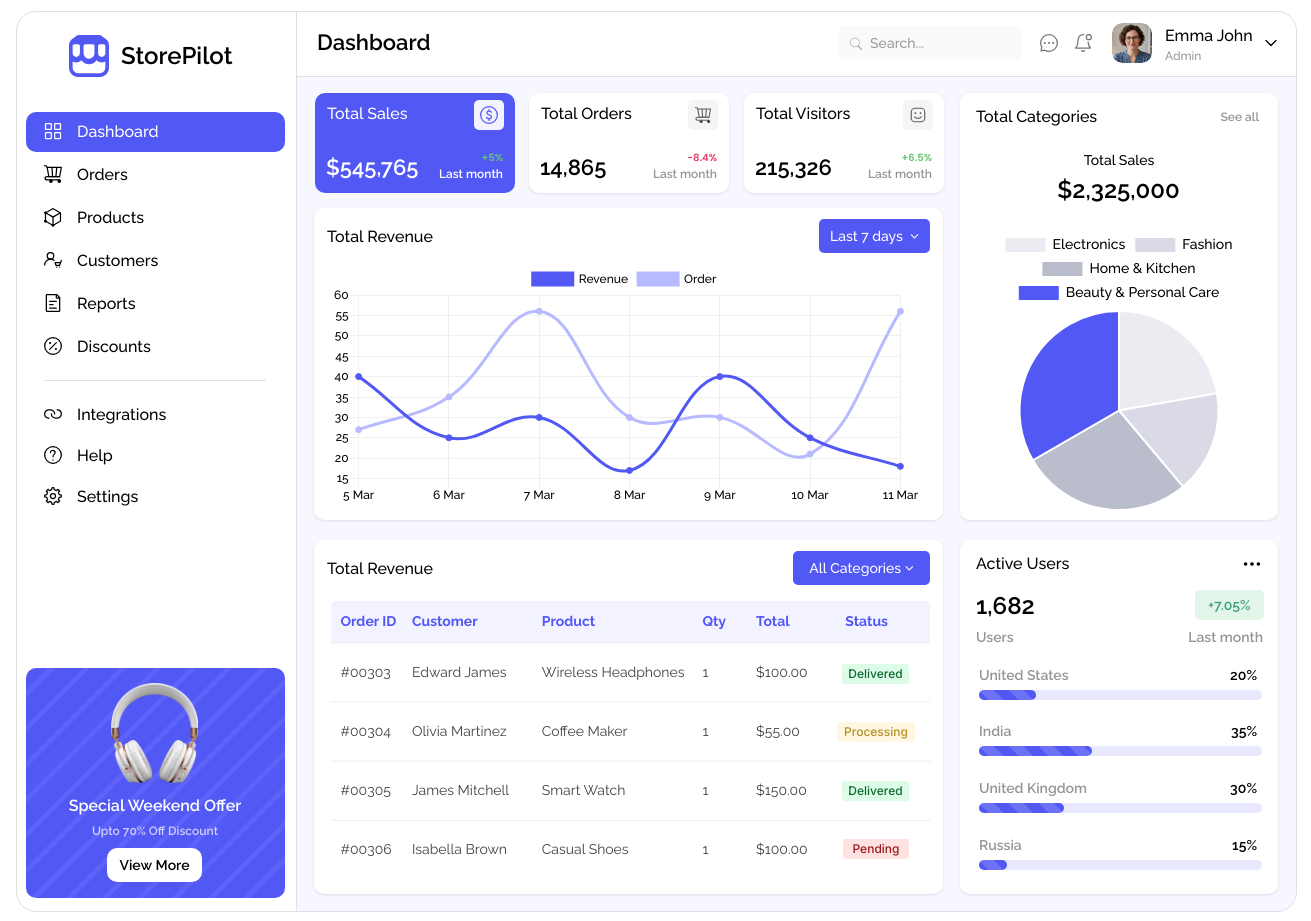Click the StorePilot logo icon

click(x=89, y=56)
